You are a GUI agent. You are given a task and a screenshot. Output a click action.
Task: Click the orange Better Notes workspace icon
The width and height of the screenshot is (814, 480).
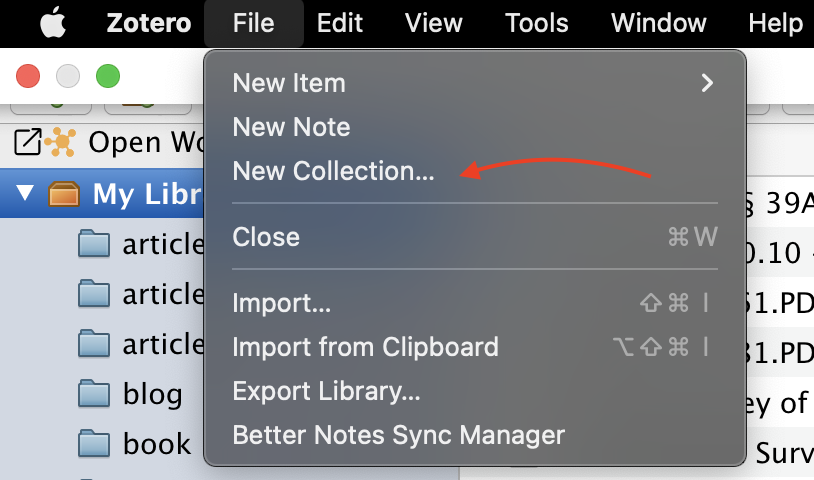pyautogui.click(x=61, y=142)
